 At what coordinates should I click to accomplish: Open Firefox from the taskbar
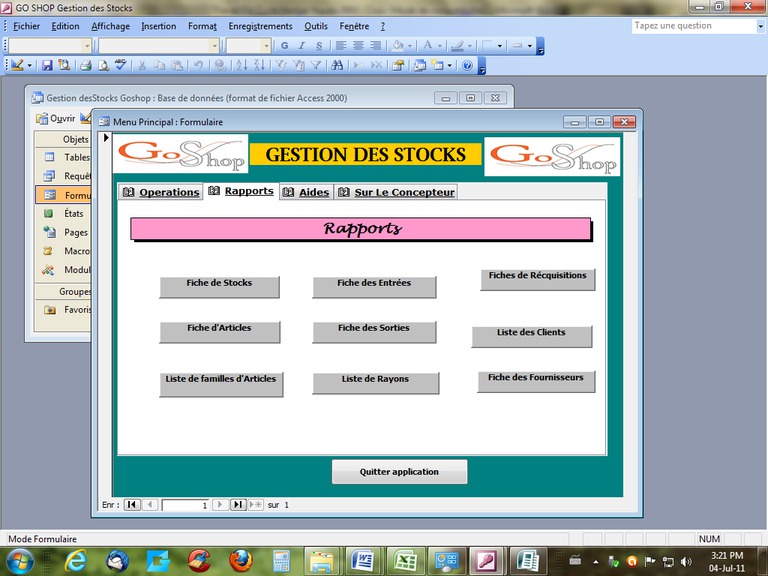(240, 559)
